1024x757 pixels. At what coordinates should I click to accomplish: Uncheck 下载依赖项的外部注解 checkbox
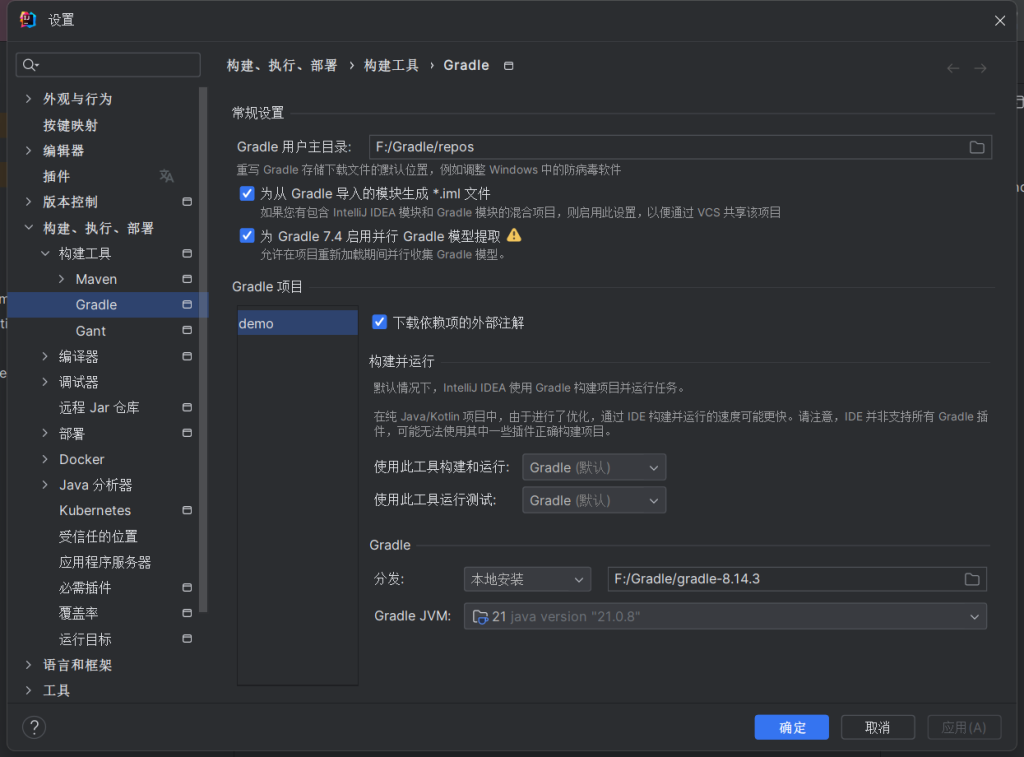tap(379, 322)
